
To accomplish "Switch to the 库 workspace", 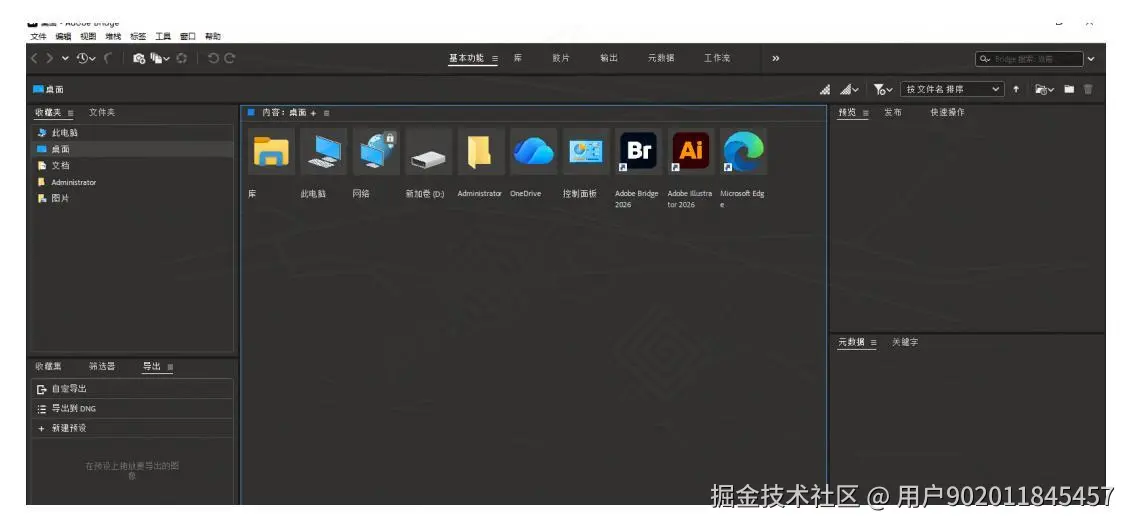I will pyautogui.click(x=518, y=59).
